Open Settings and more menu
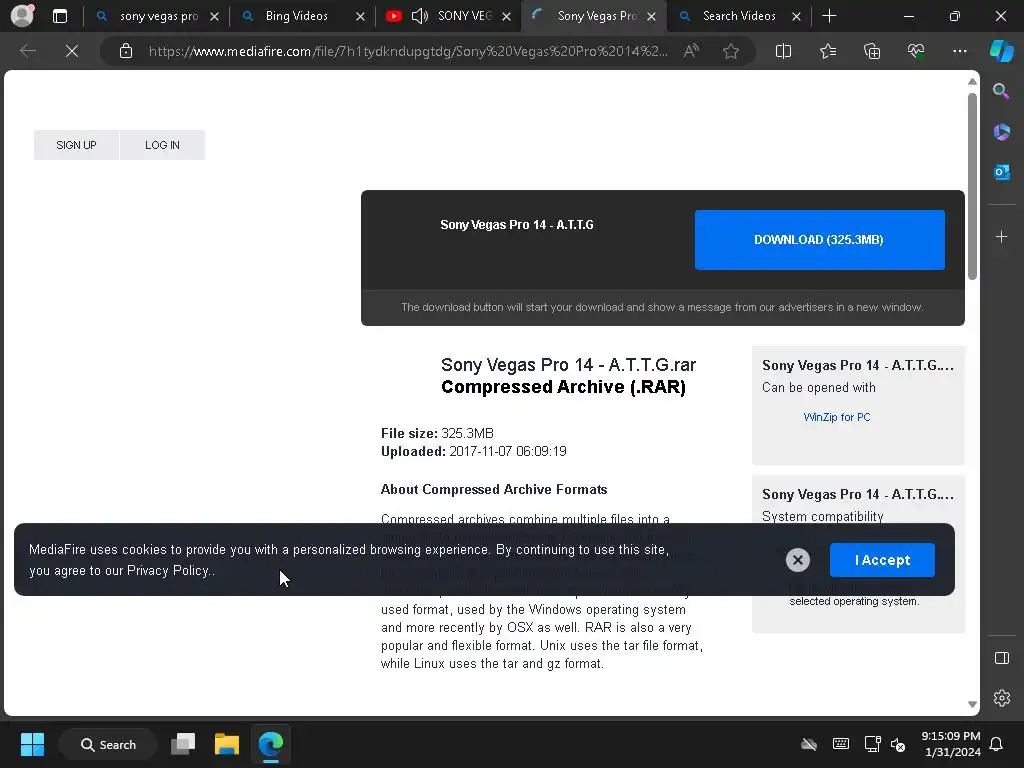The image size is (1024, 768). click(959, 51)
